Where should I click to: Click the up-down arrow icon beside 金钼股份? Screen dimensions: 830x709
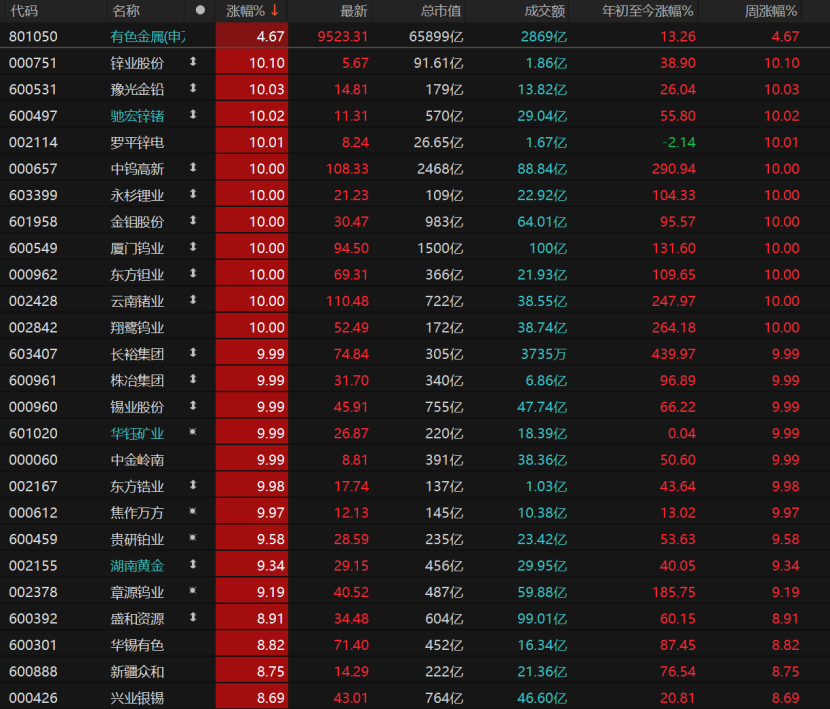coord(193,221)
